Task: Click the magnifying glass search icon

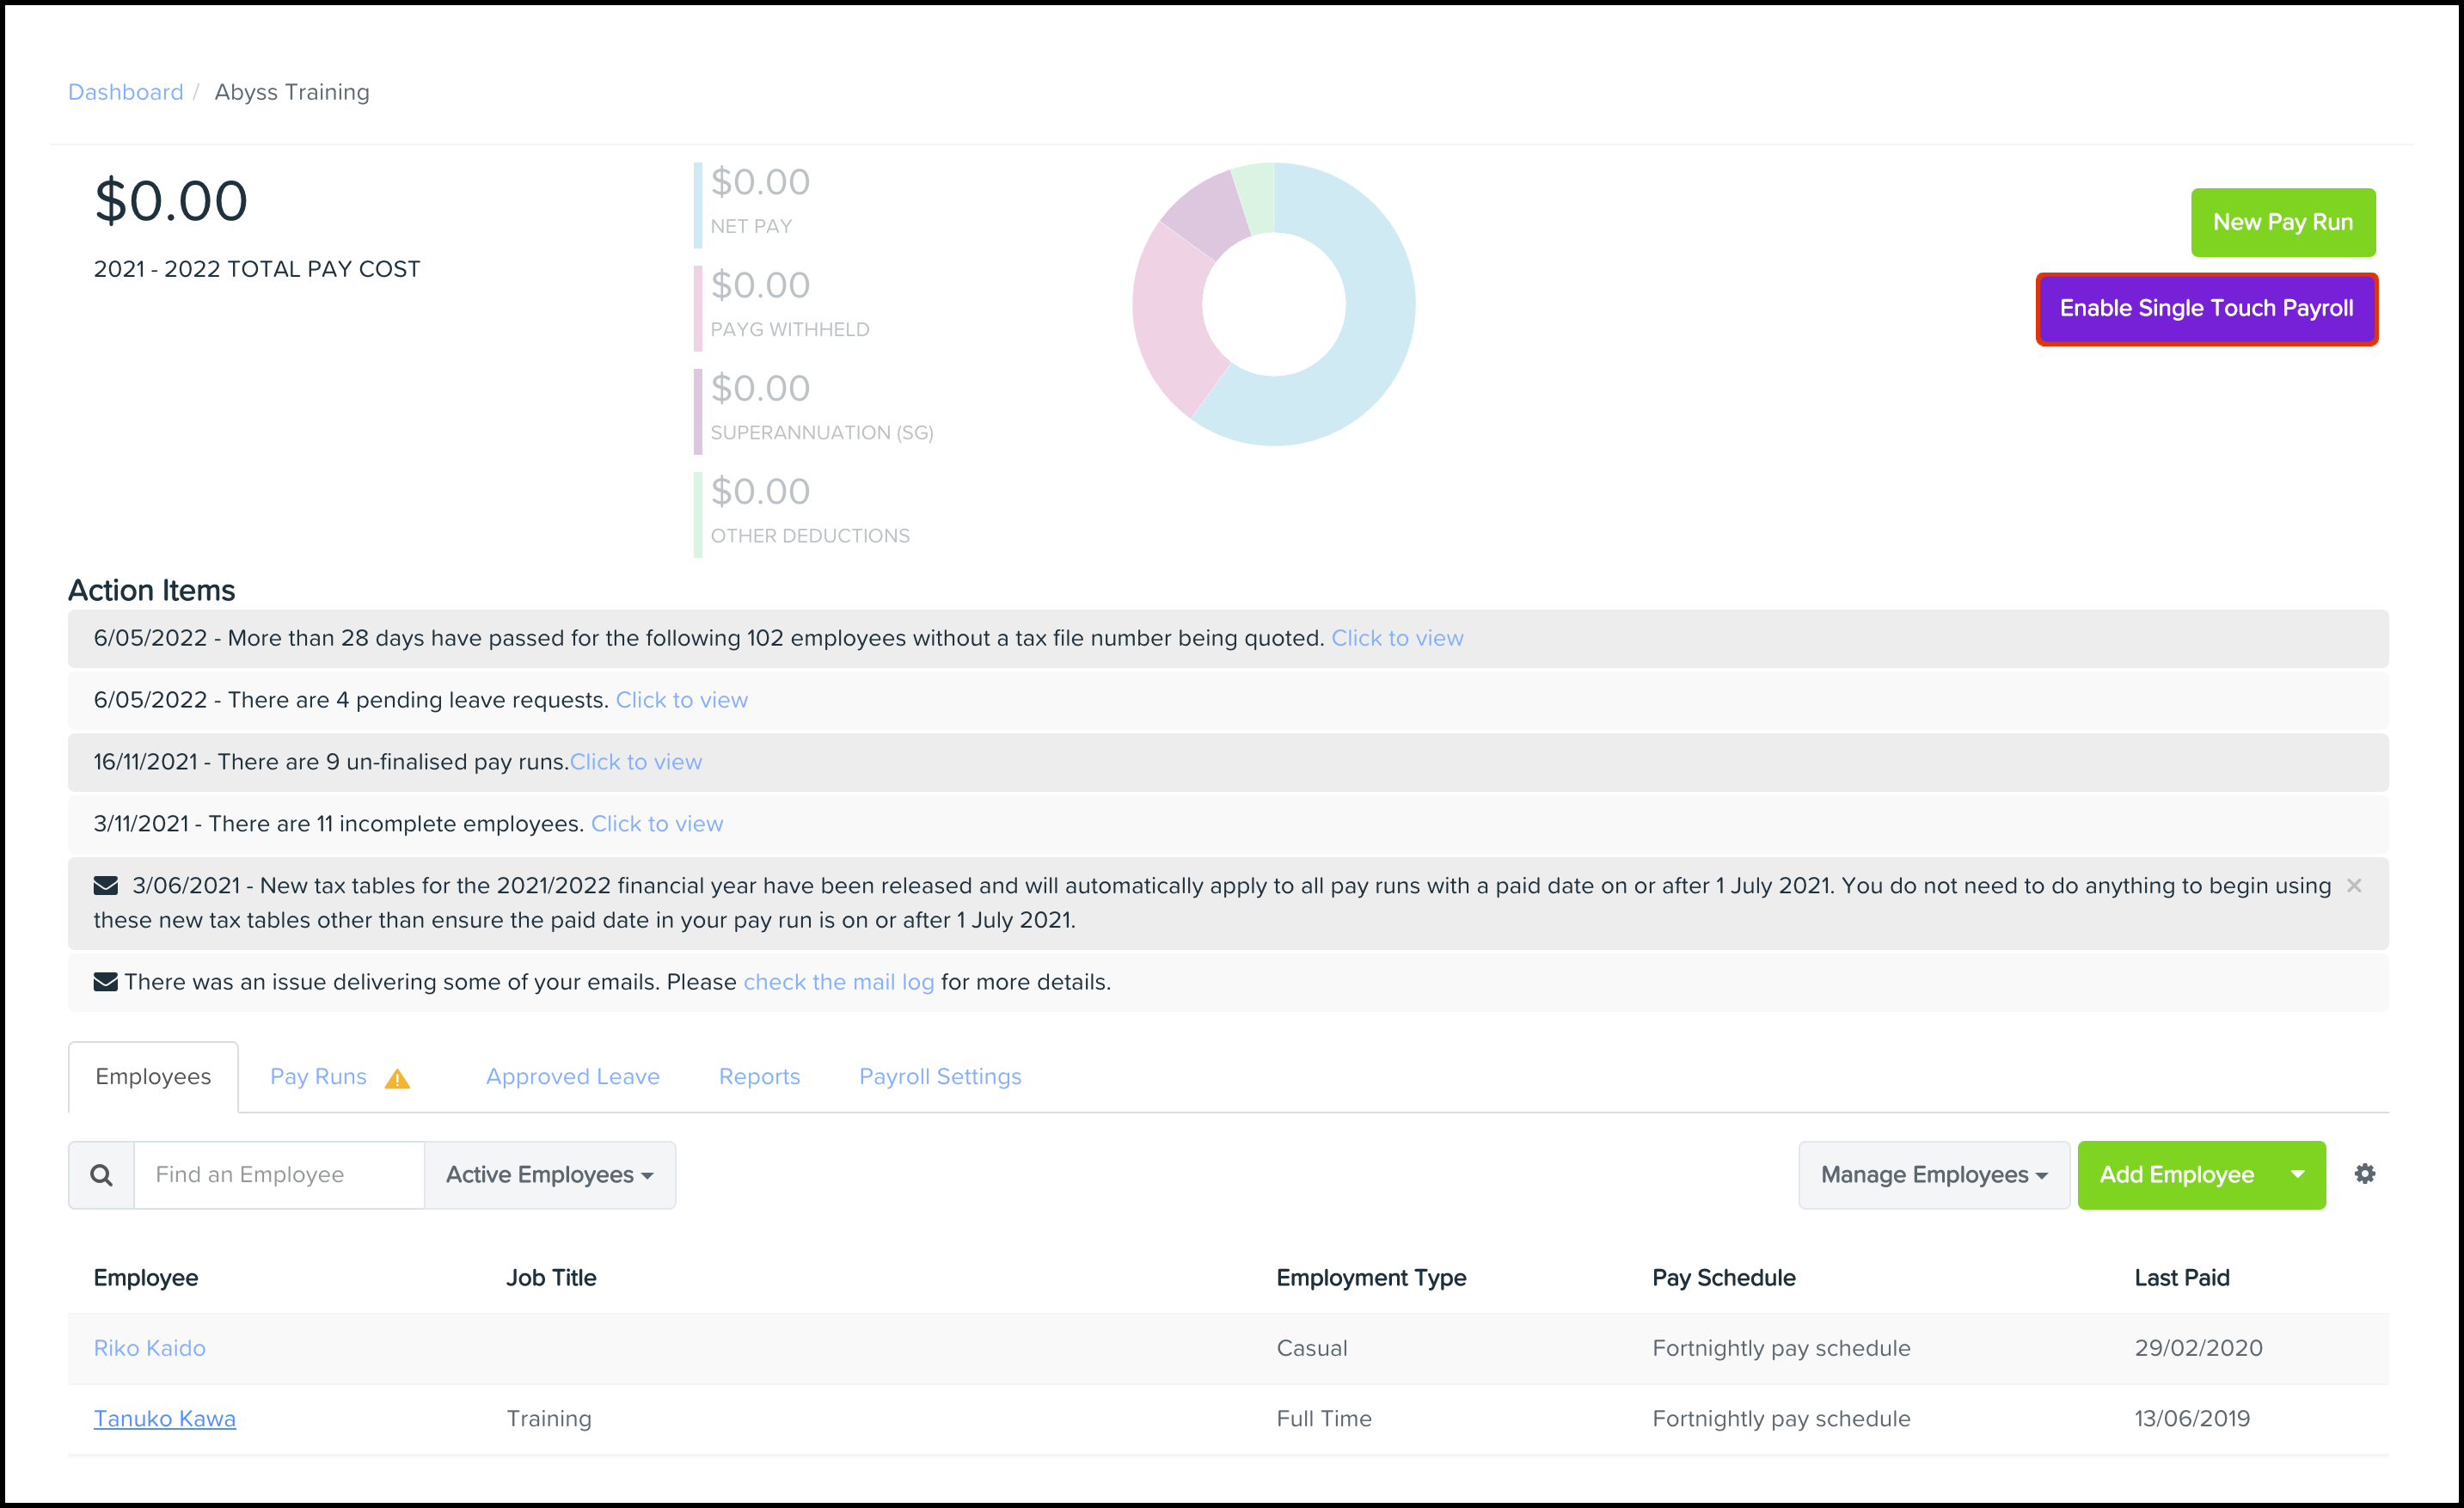Action: coord(101,1175)
